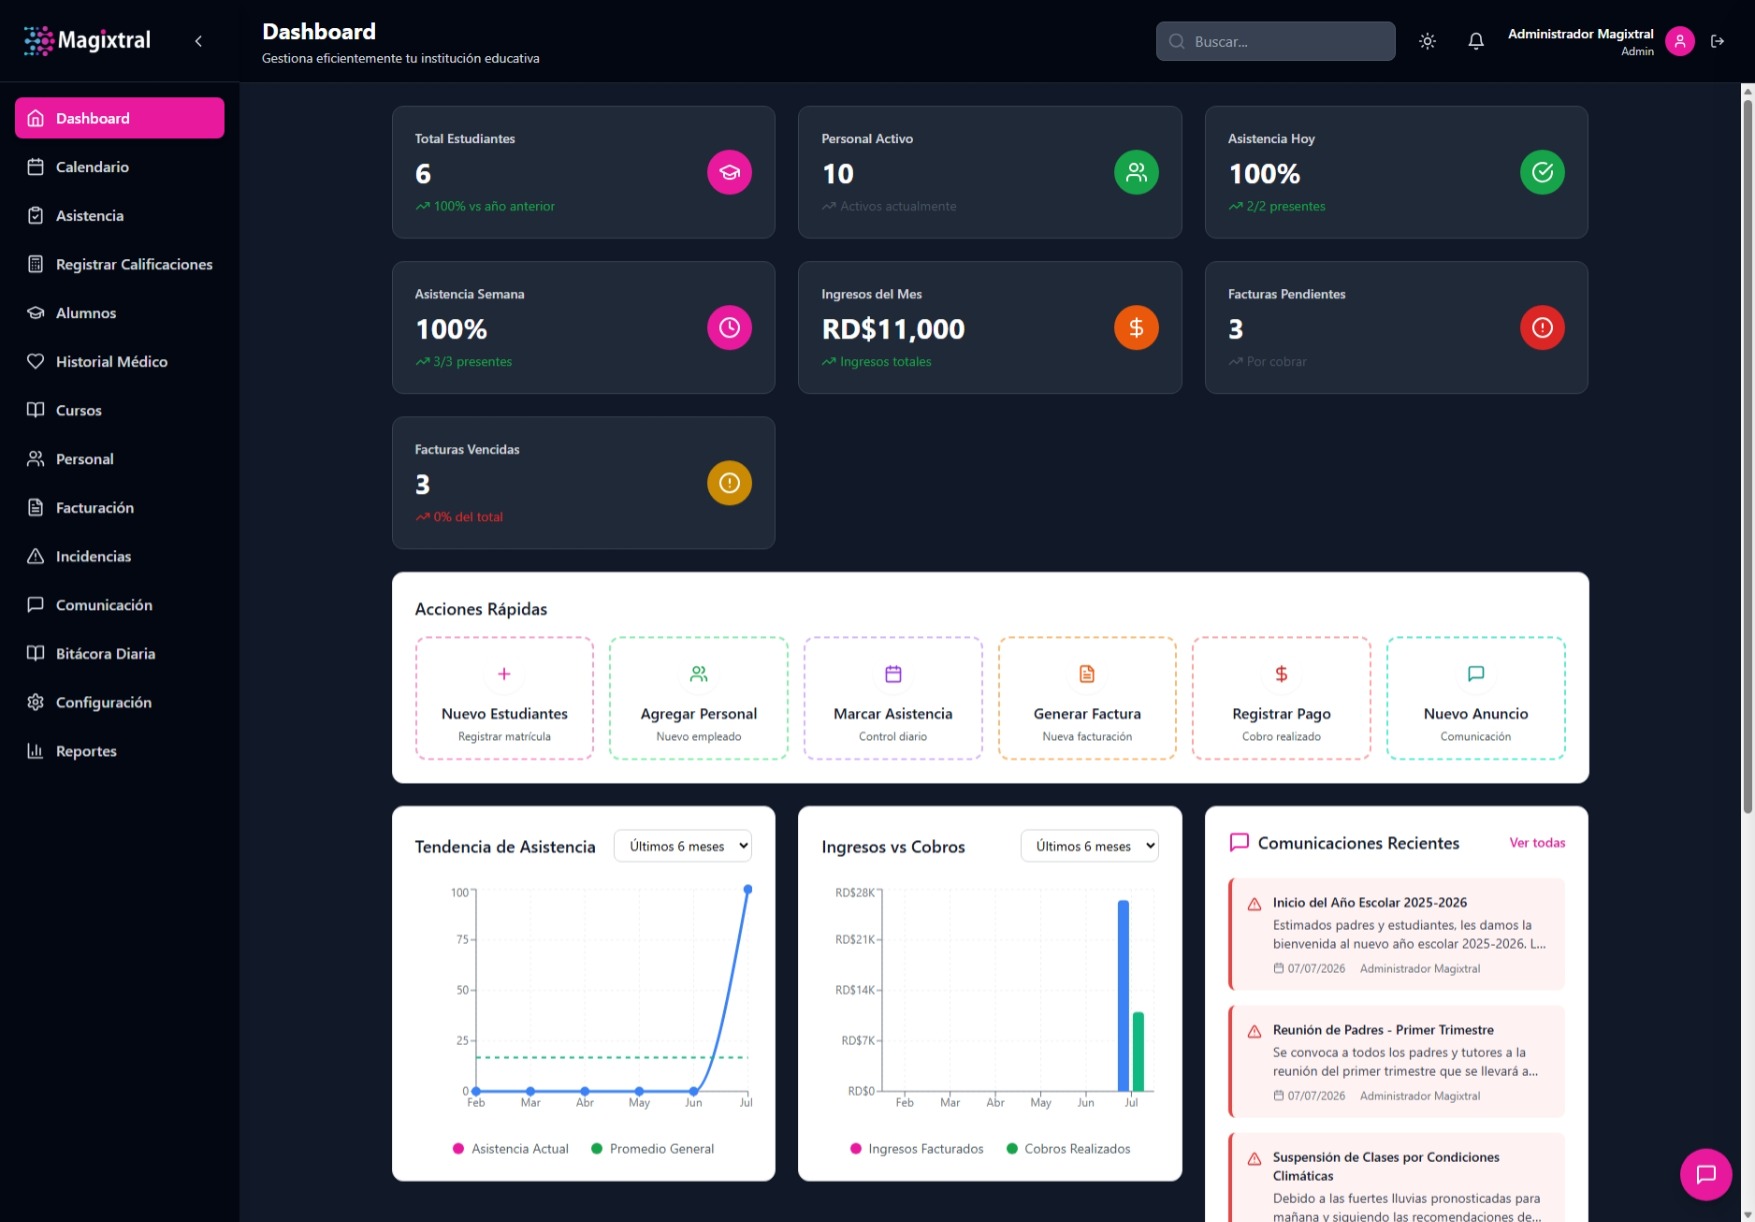Click green check icon on Asistencia Hoy card
Image resolution: width=1755 pixels, height=1222 pixels.
pos(1542,172)
